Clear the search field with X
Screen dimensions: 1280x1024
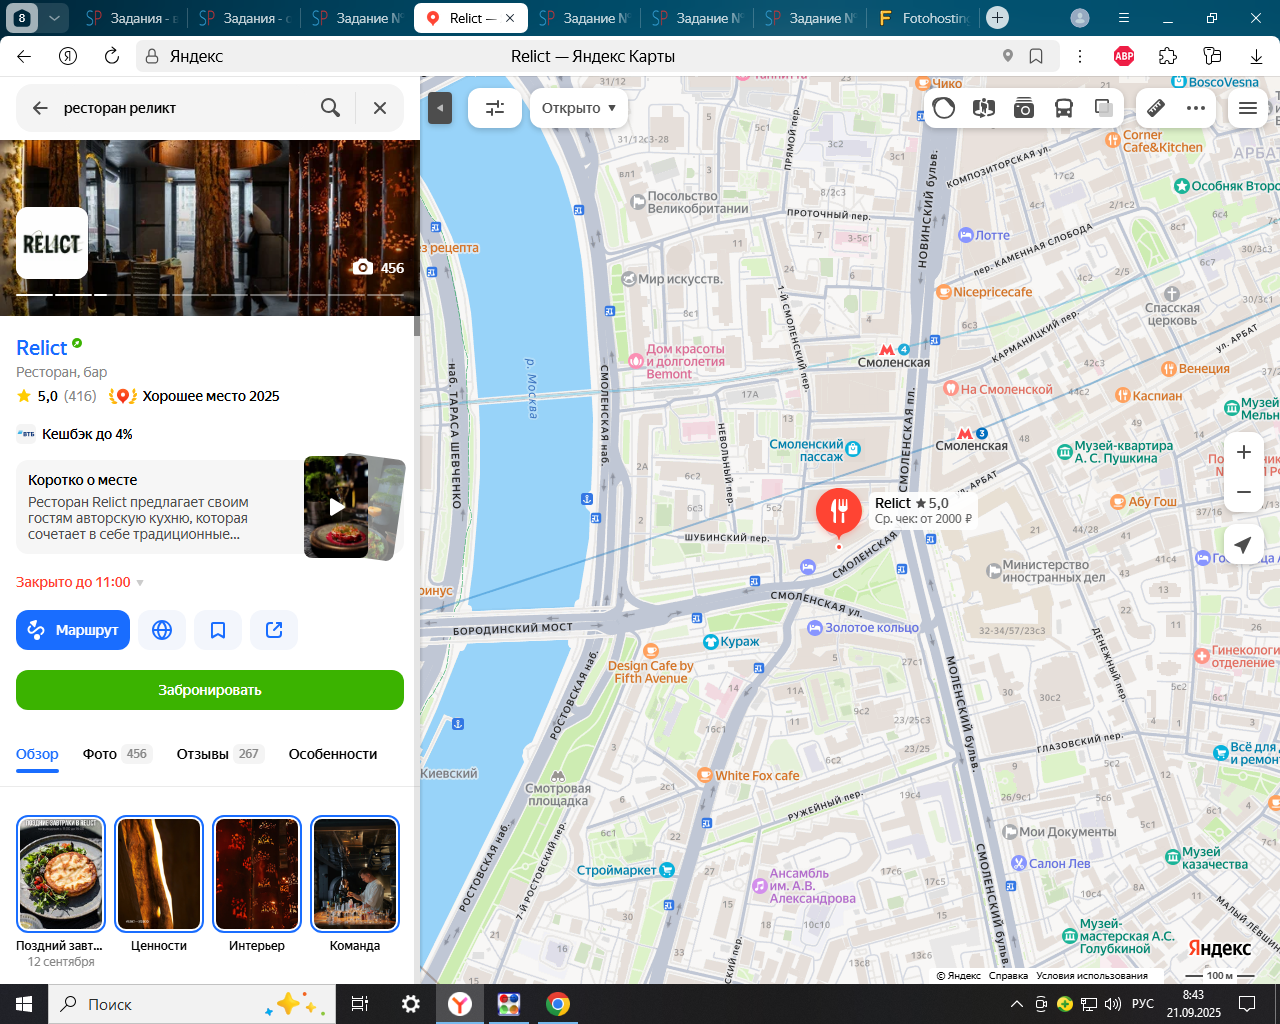(380, 108)
